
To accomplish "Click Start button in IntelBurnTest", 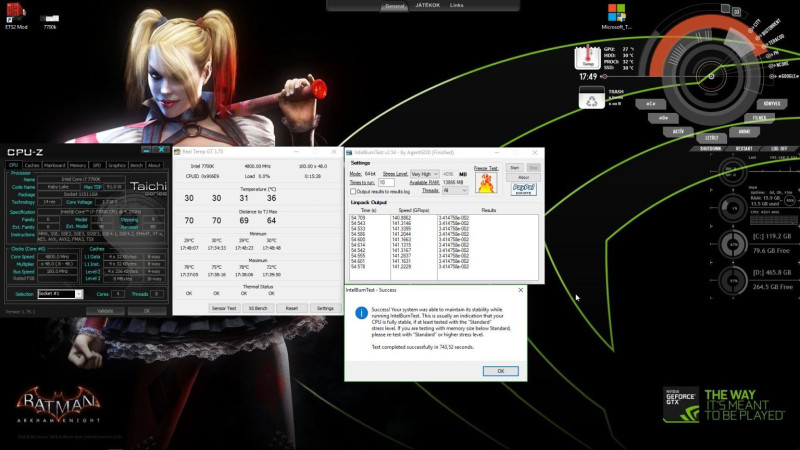I will coord(514,168).
